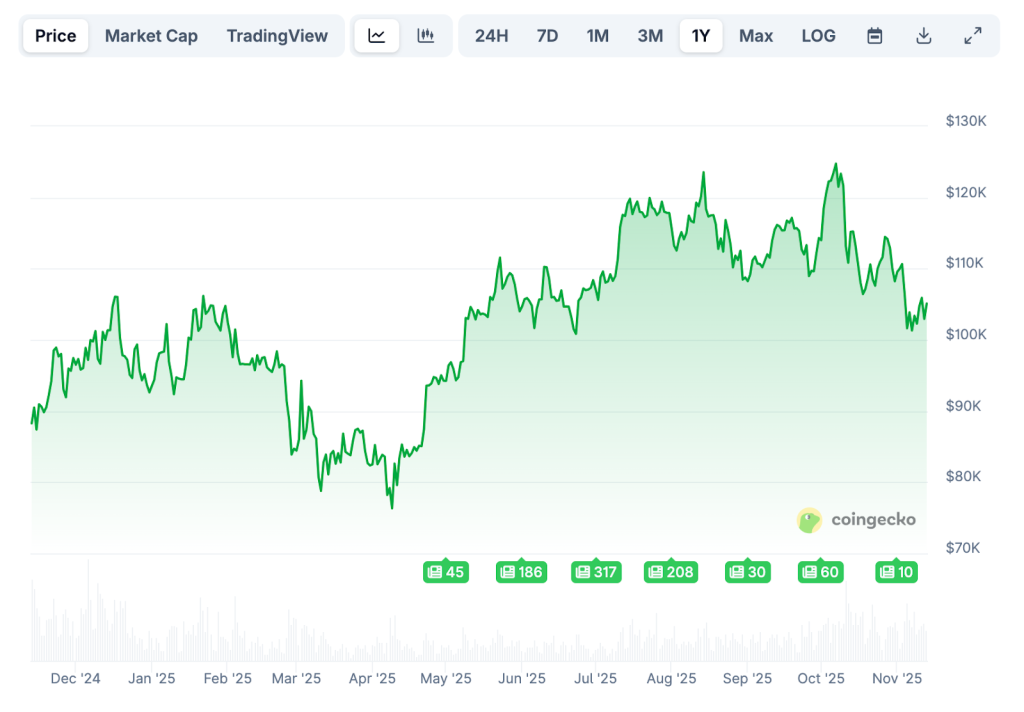Select the 24H time range
The image size is (1024, 712).
pos(491,36)
